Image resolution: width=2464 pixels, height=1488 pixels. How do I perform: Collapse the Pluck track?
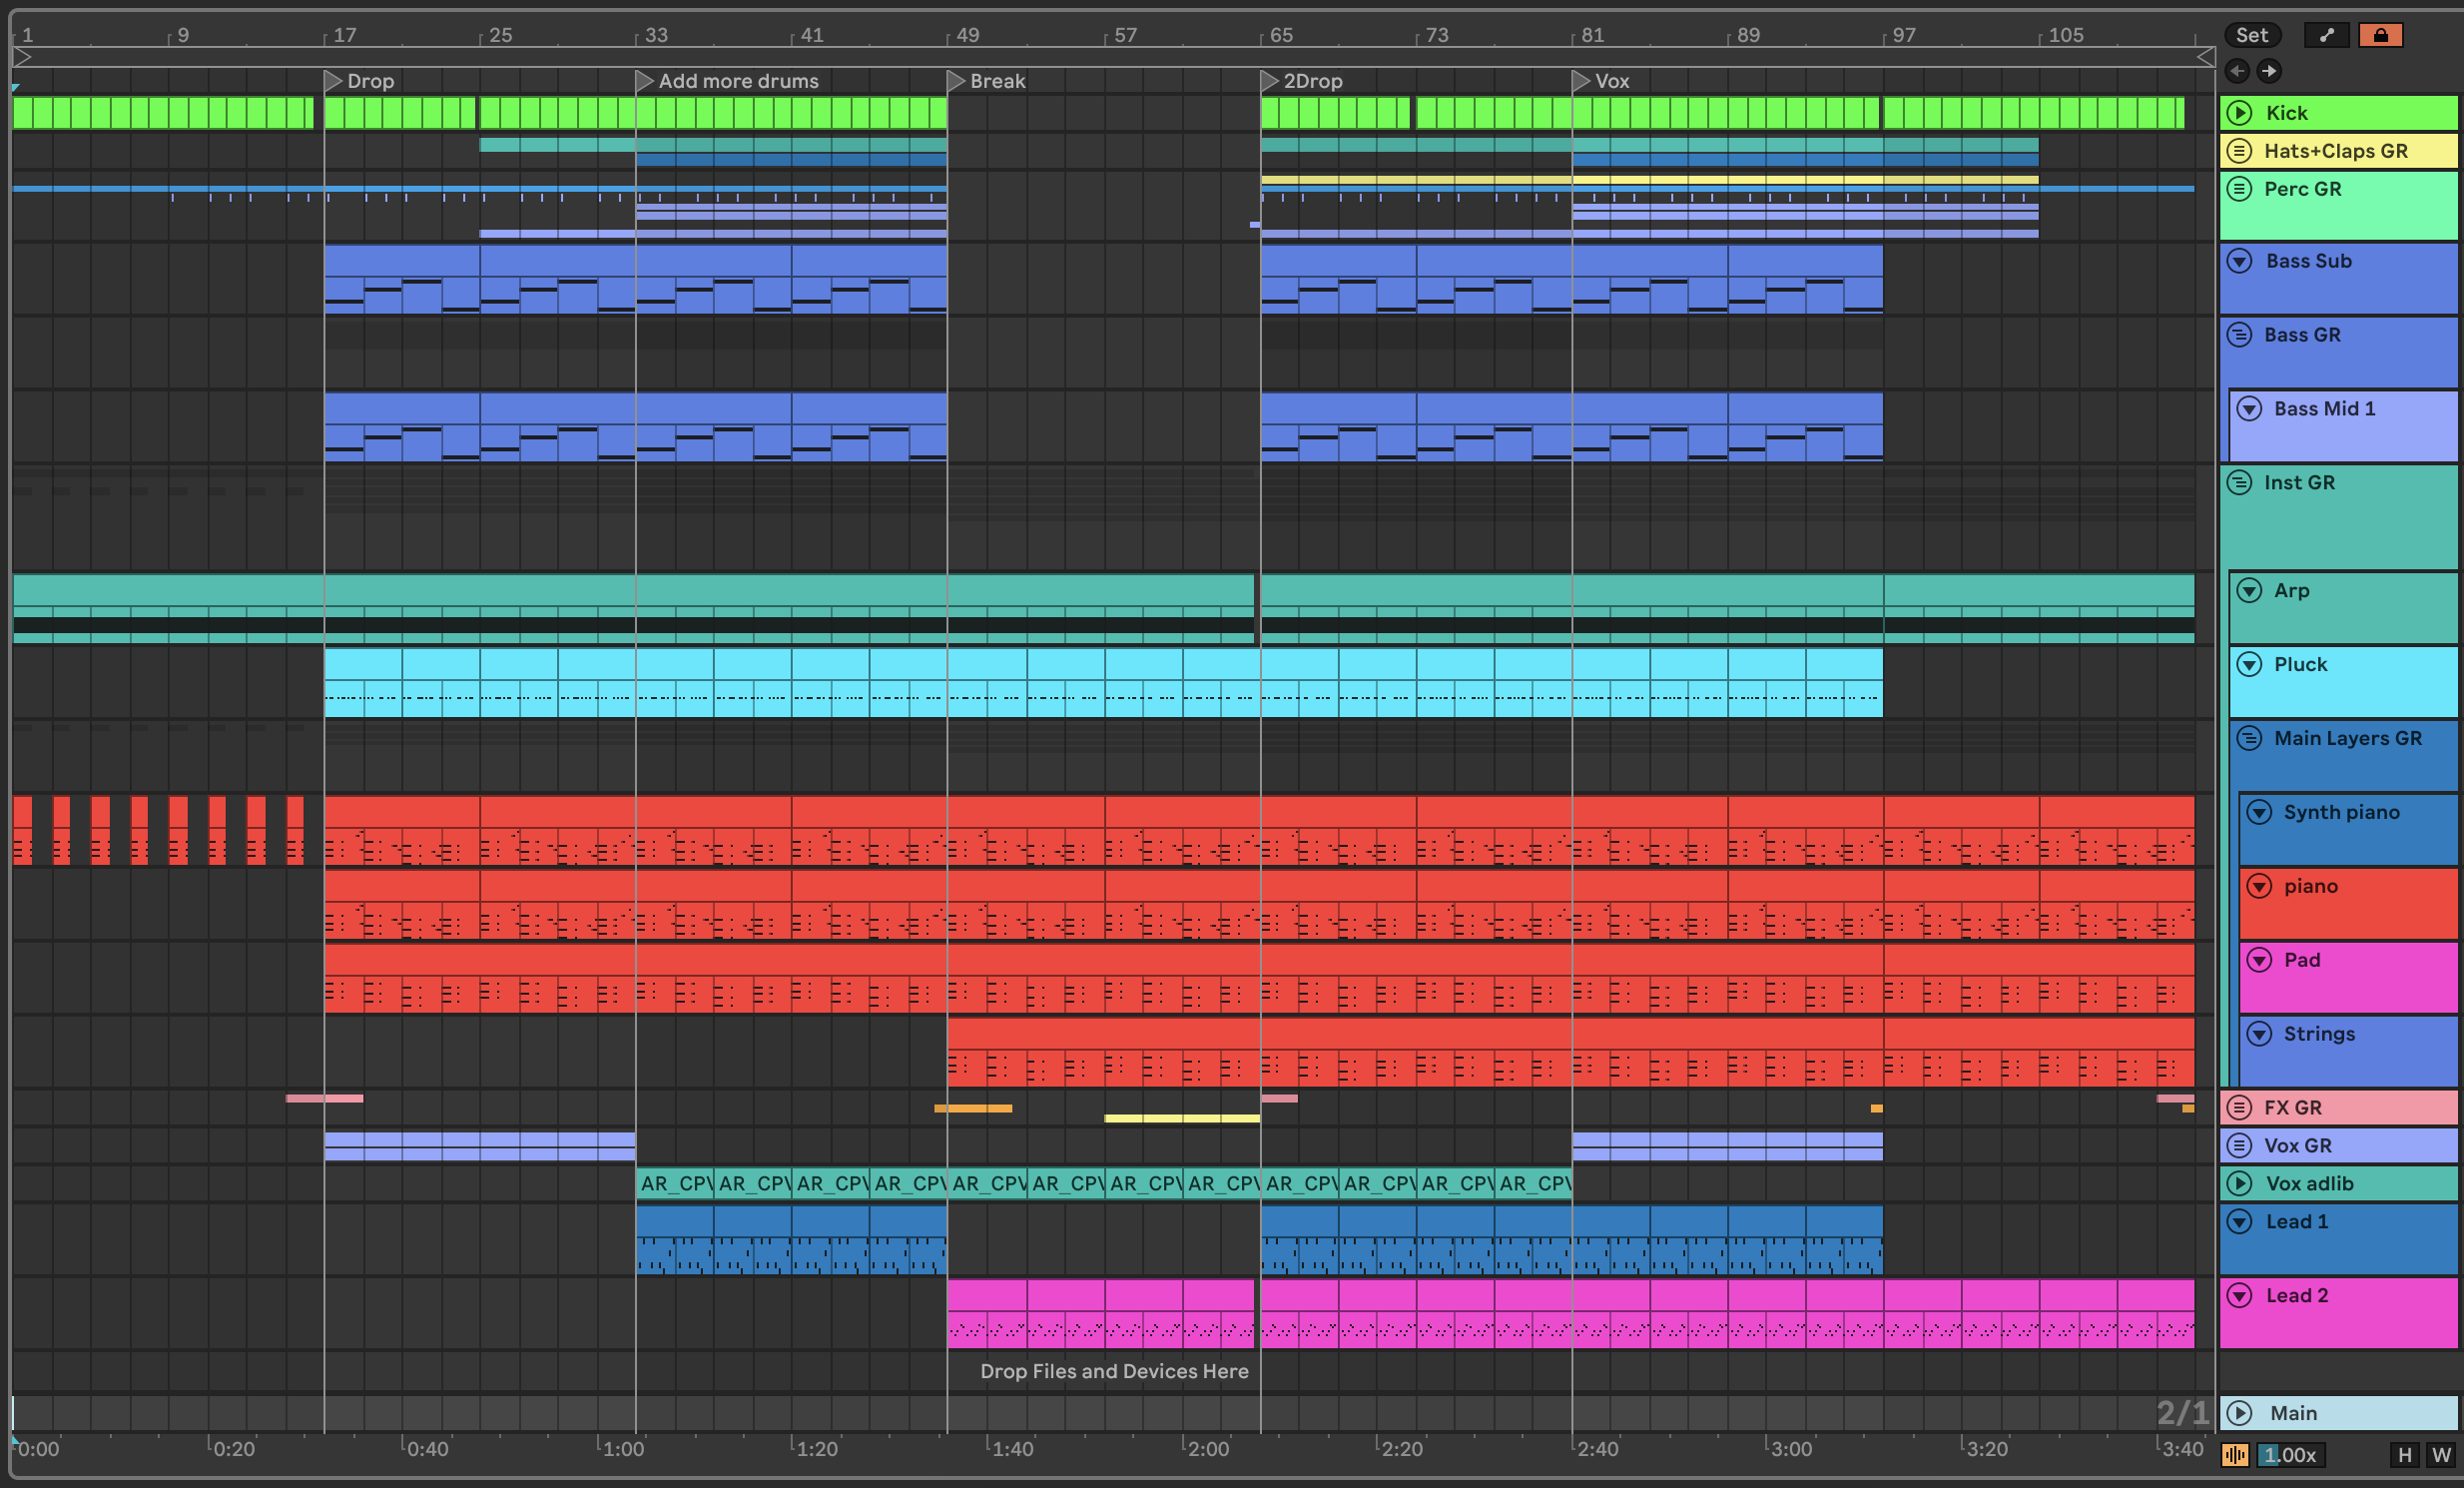(2250, 665)
